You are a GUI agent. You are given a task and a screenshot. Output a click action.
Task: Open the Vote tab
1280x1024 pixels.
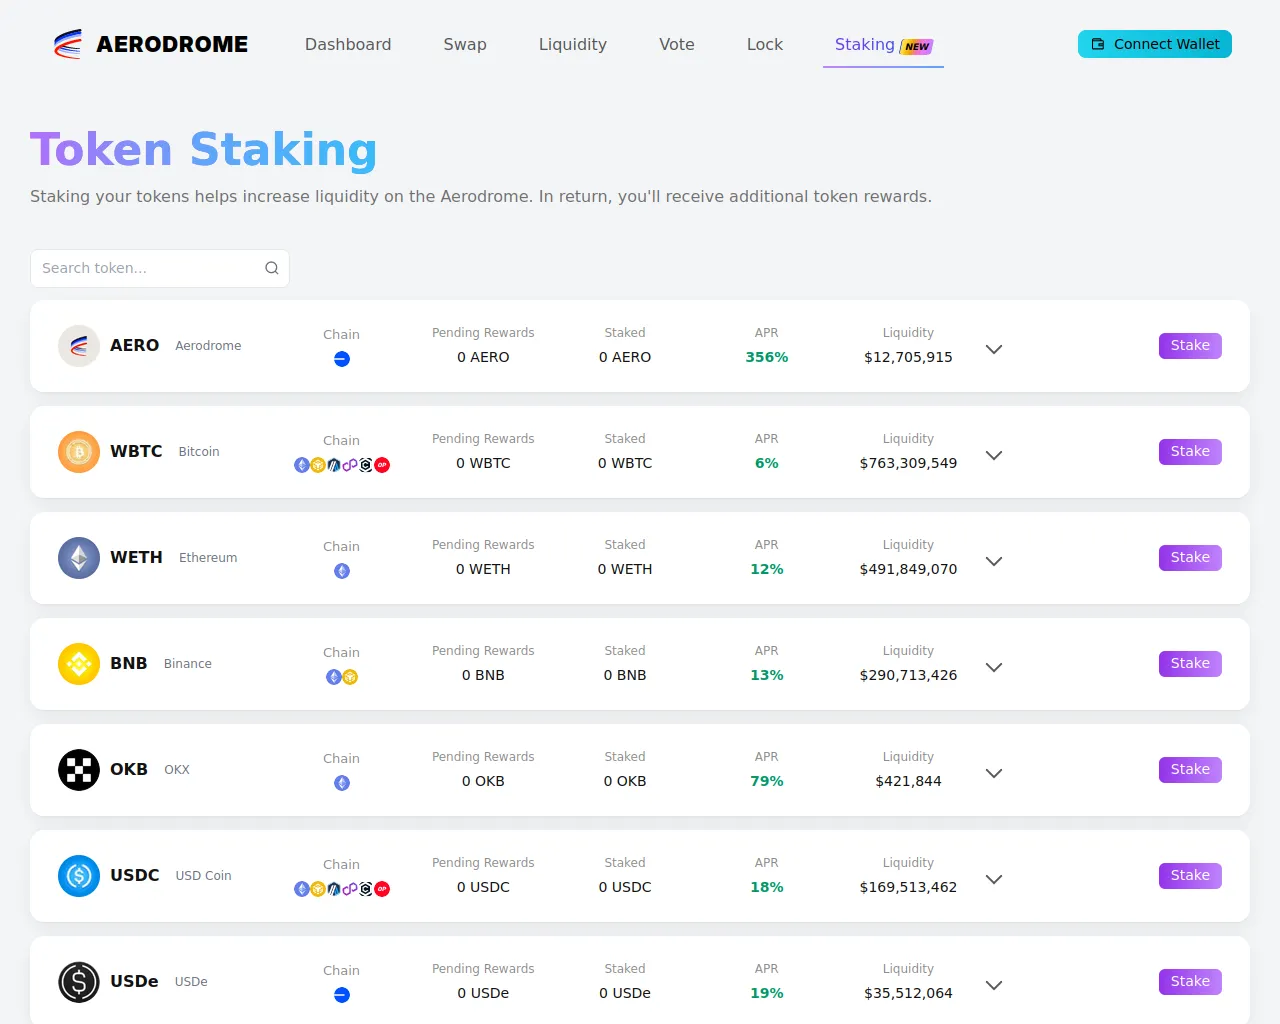677,44
